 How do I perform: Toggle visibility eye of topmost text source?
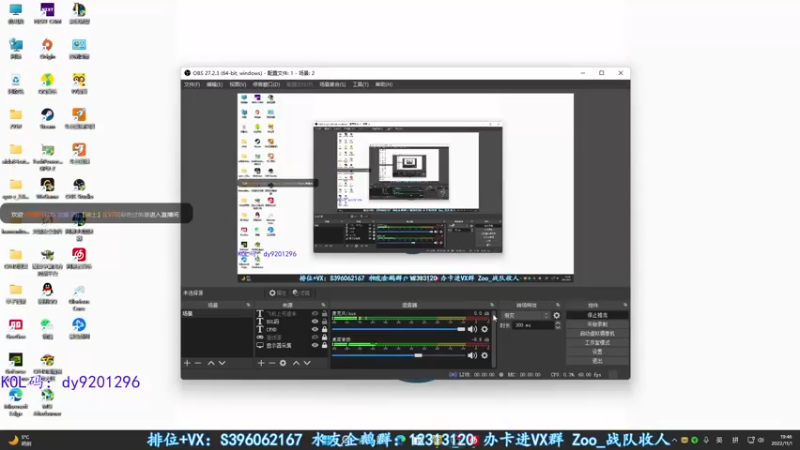click(x=315, y=314)
